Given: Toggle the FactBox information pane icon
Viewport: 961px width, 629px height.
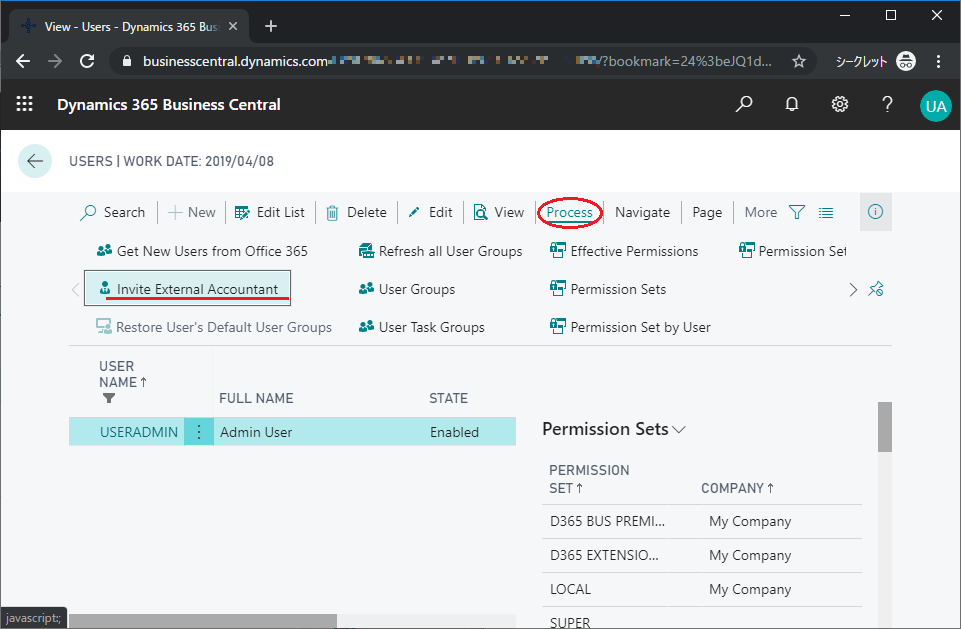Looking at the screenshot, I should click(875, 212).
